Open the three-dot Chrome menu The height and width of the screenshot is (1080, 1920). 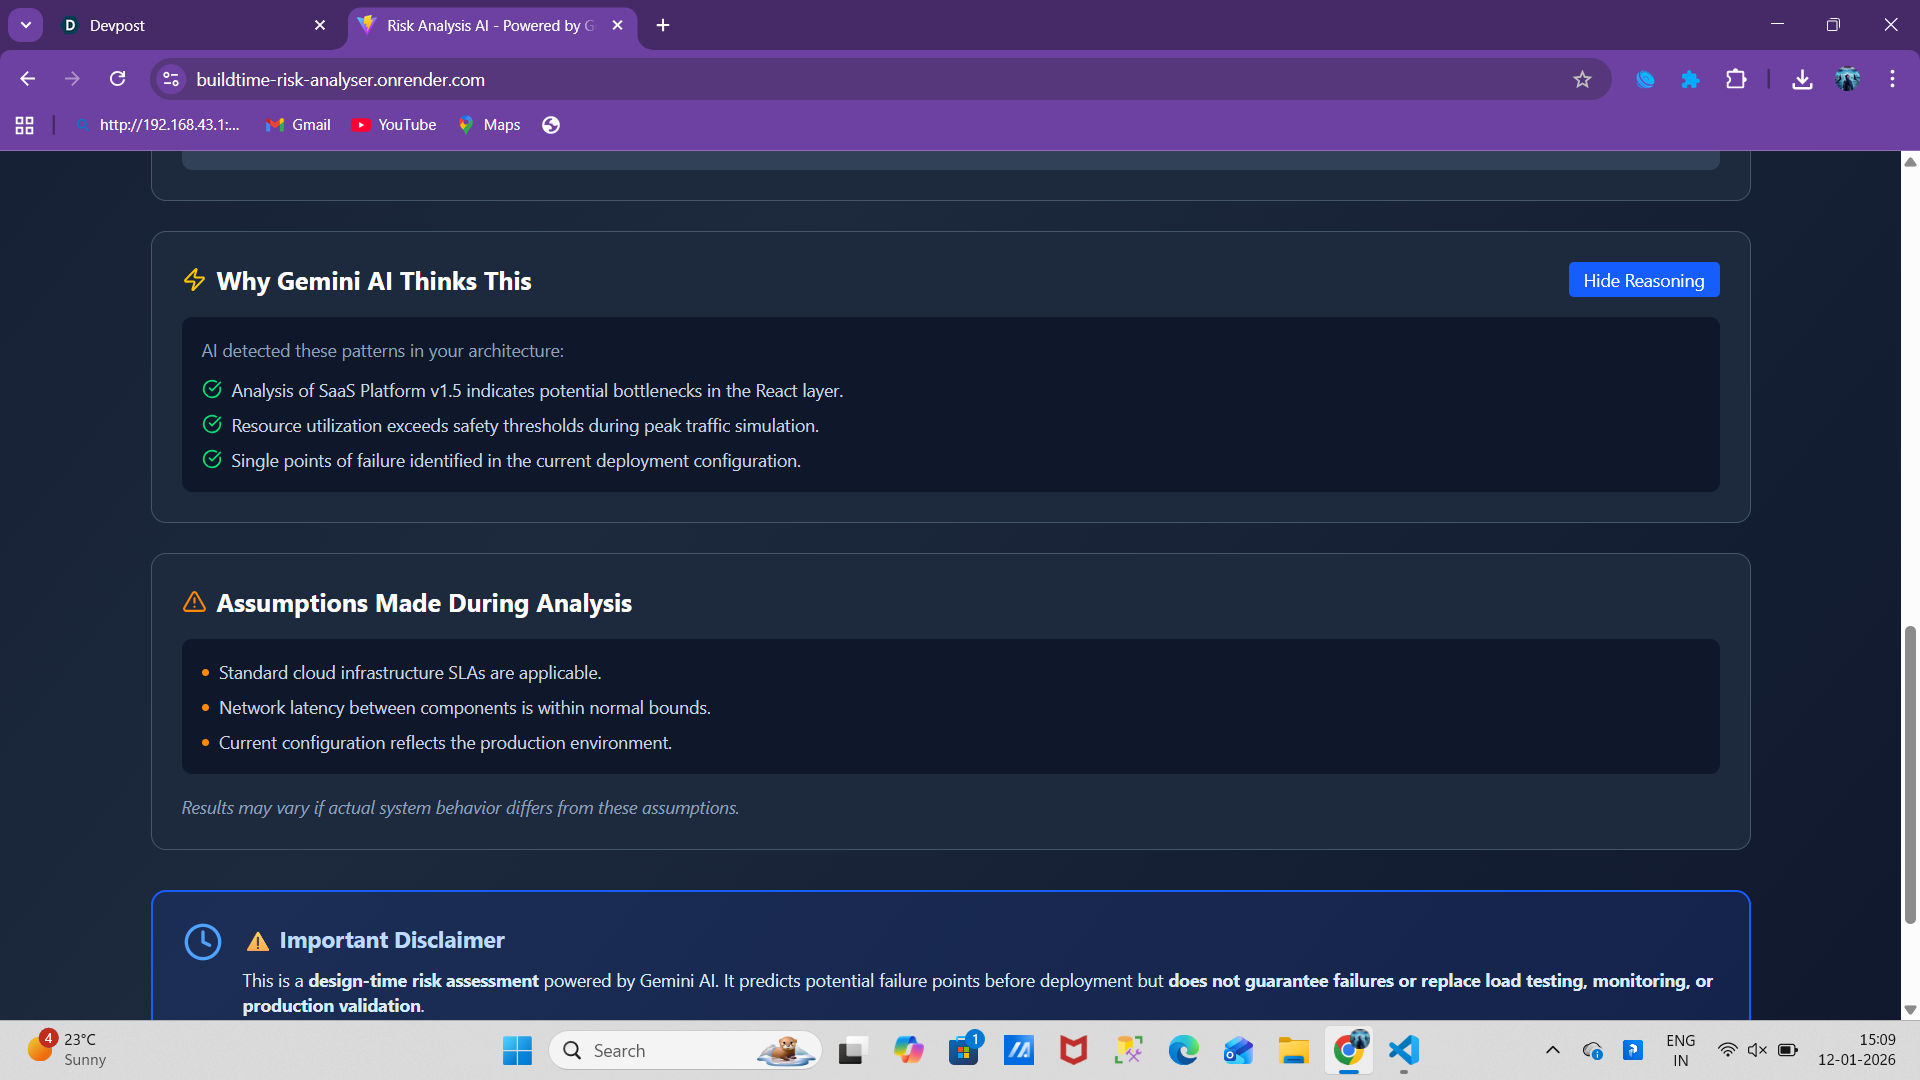1892,79
